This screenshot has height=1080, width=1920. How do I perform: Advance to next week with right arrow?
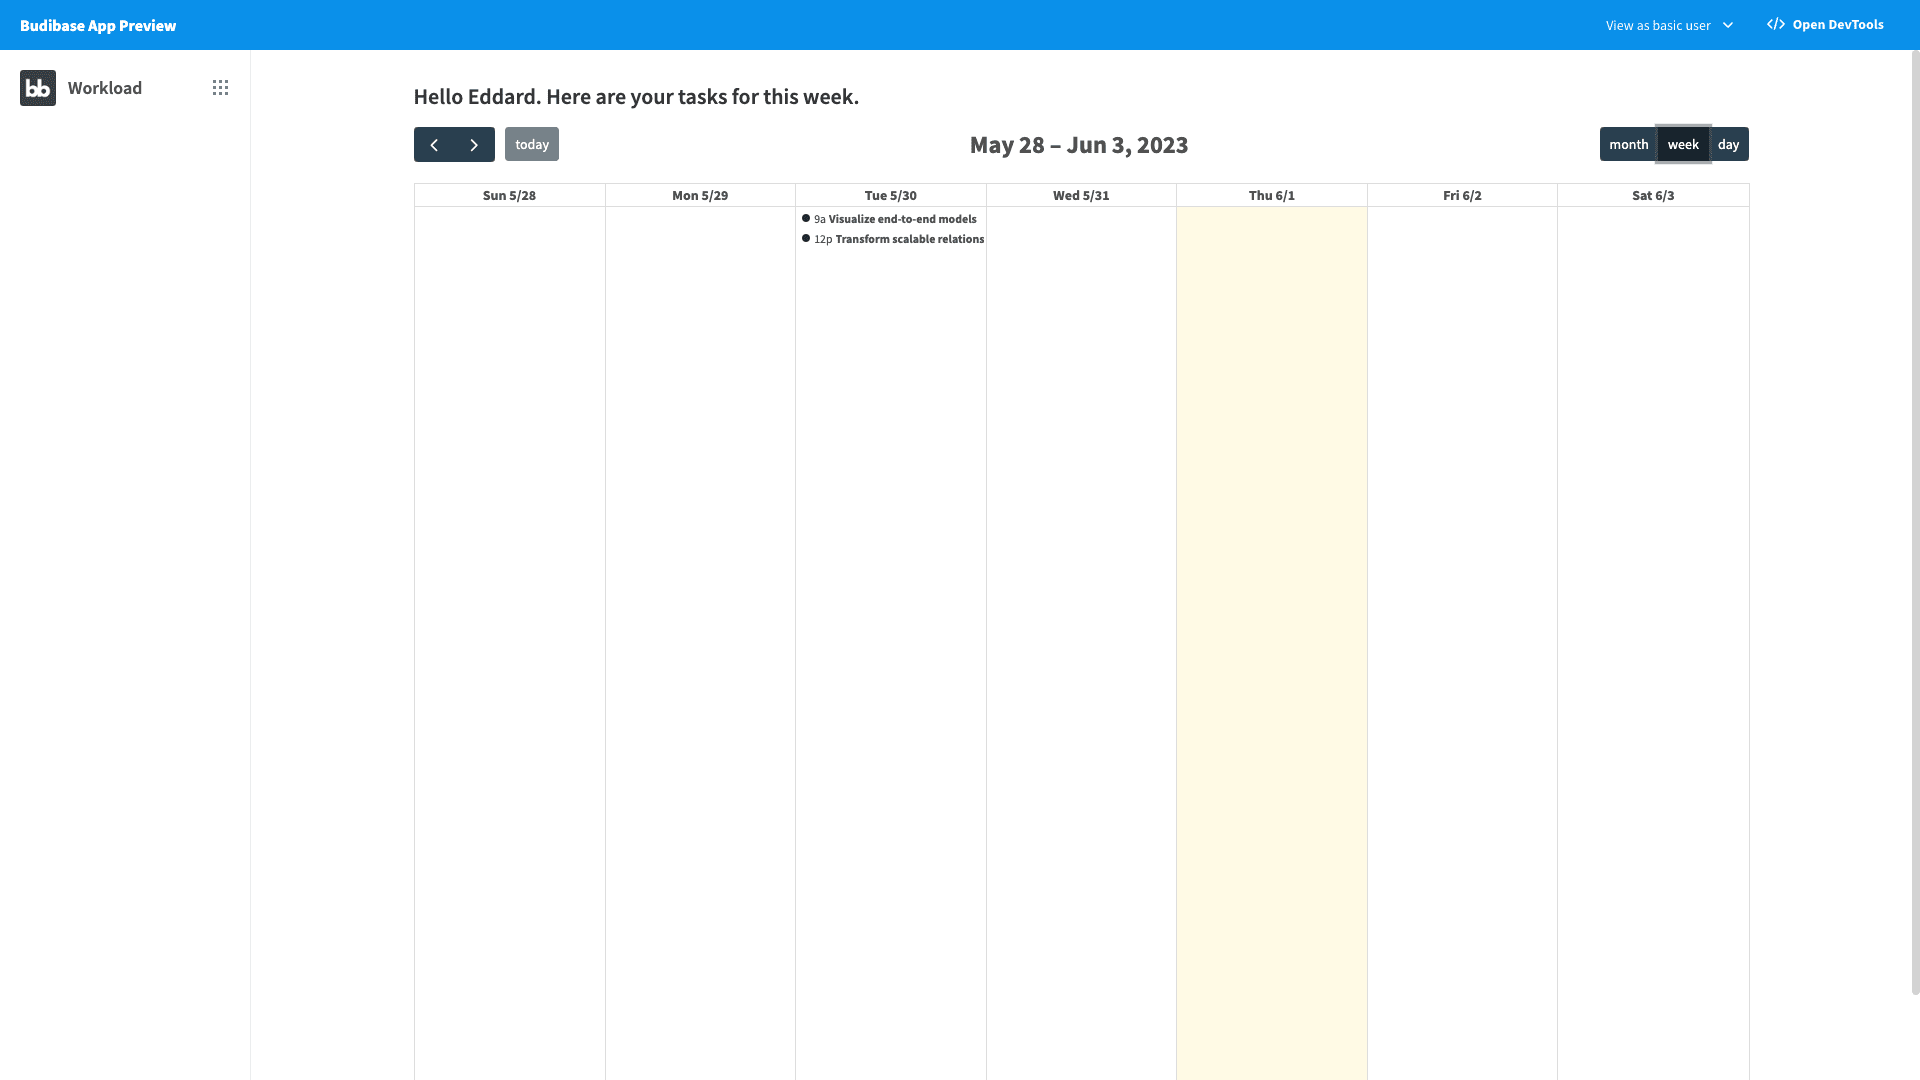(x=474, y=145)
